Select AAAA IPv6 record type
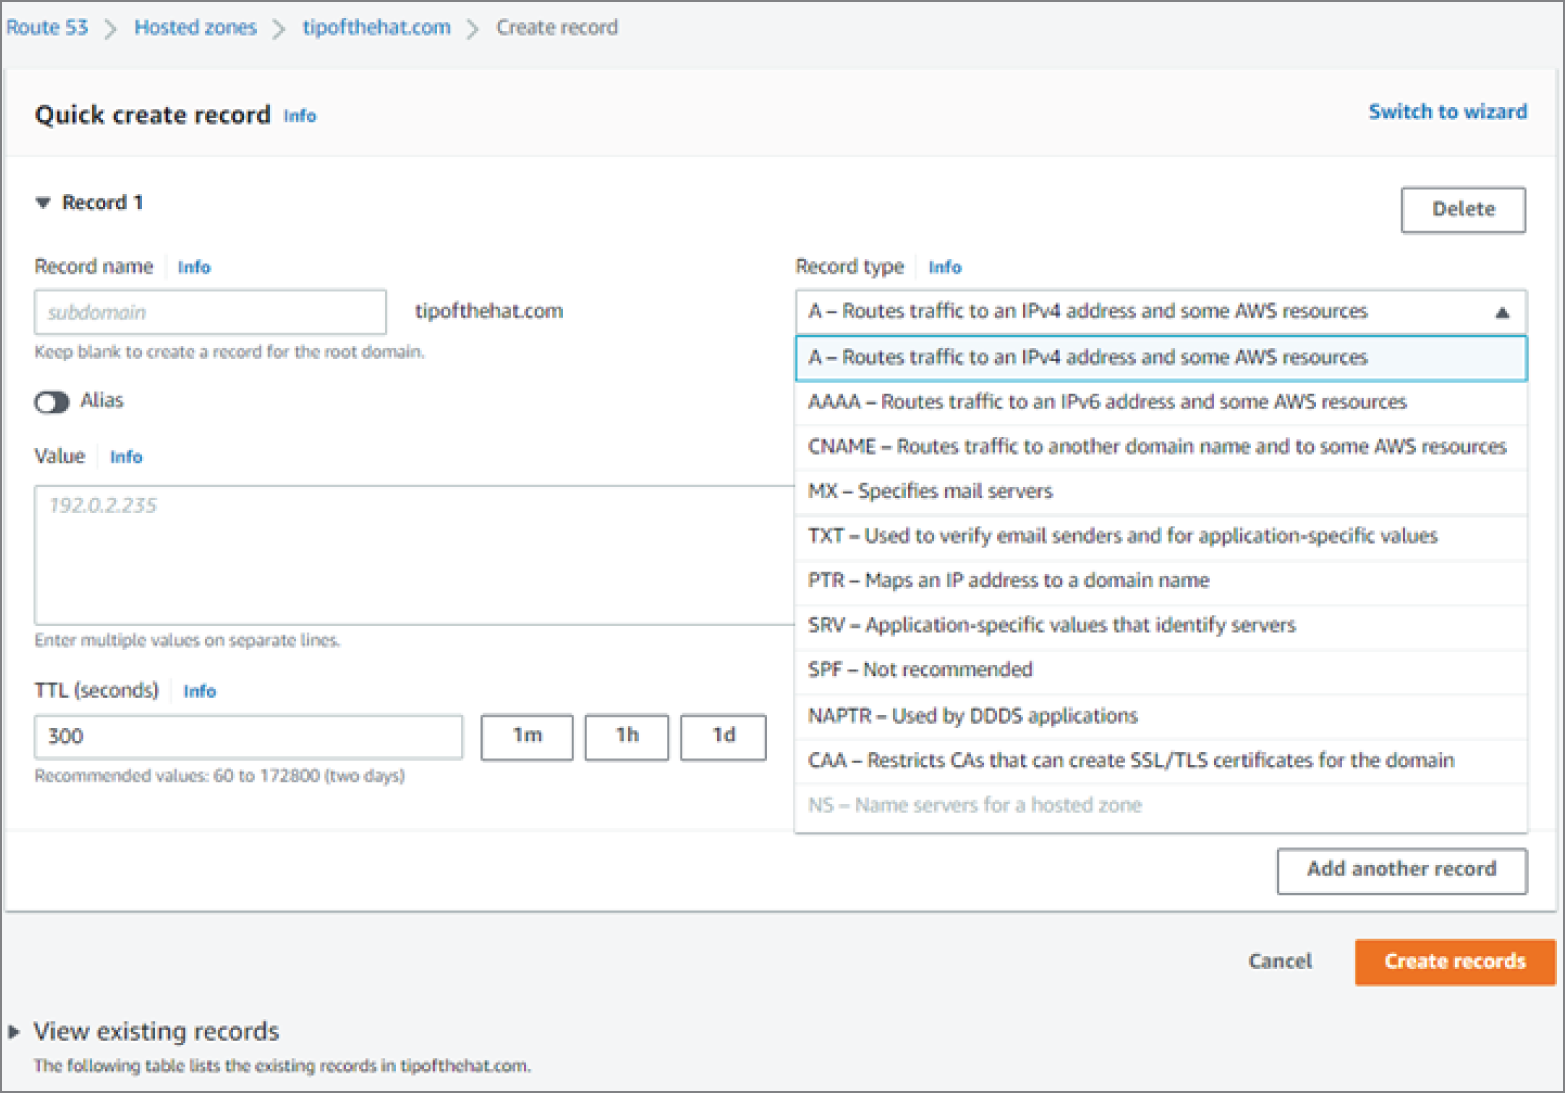Screen dimensions: 1565x1093 pos(1160,402)
